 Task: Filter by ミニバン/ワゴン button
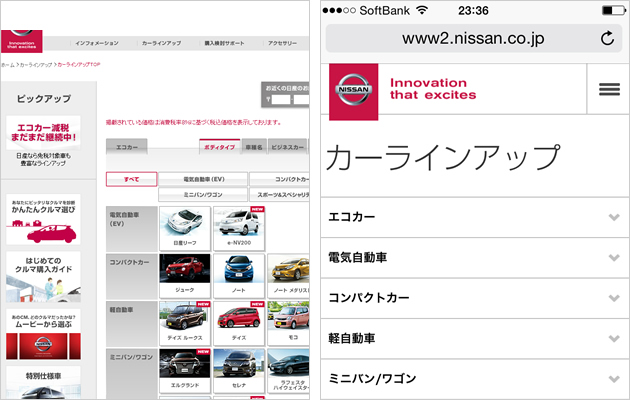coord(203,194)
